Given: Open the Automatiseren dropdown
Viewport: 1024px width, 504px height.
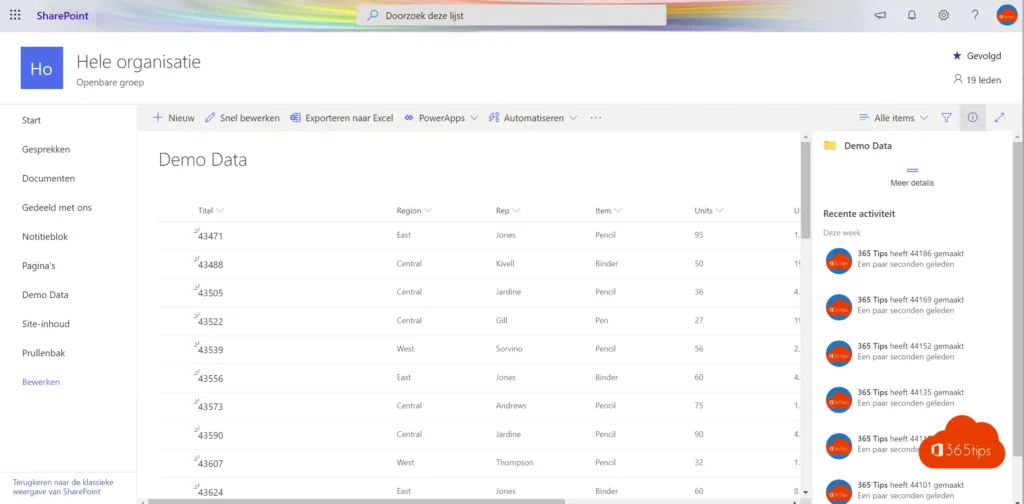Looking at the screenshot, I should (533, 118).
